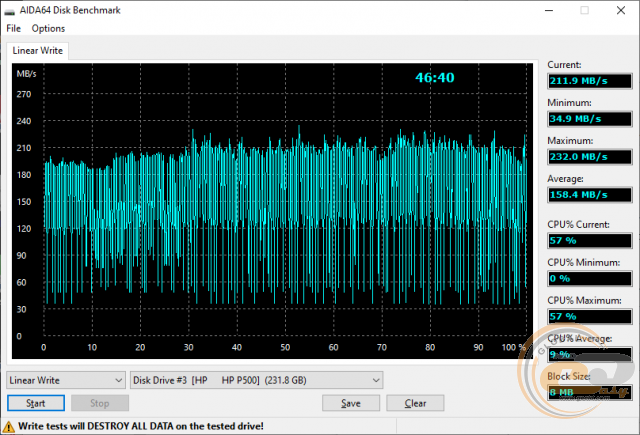Click the MB/s axis label on graph
Image resolution: width=640 pixels, height=435 pixels.
[26, 74]
